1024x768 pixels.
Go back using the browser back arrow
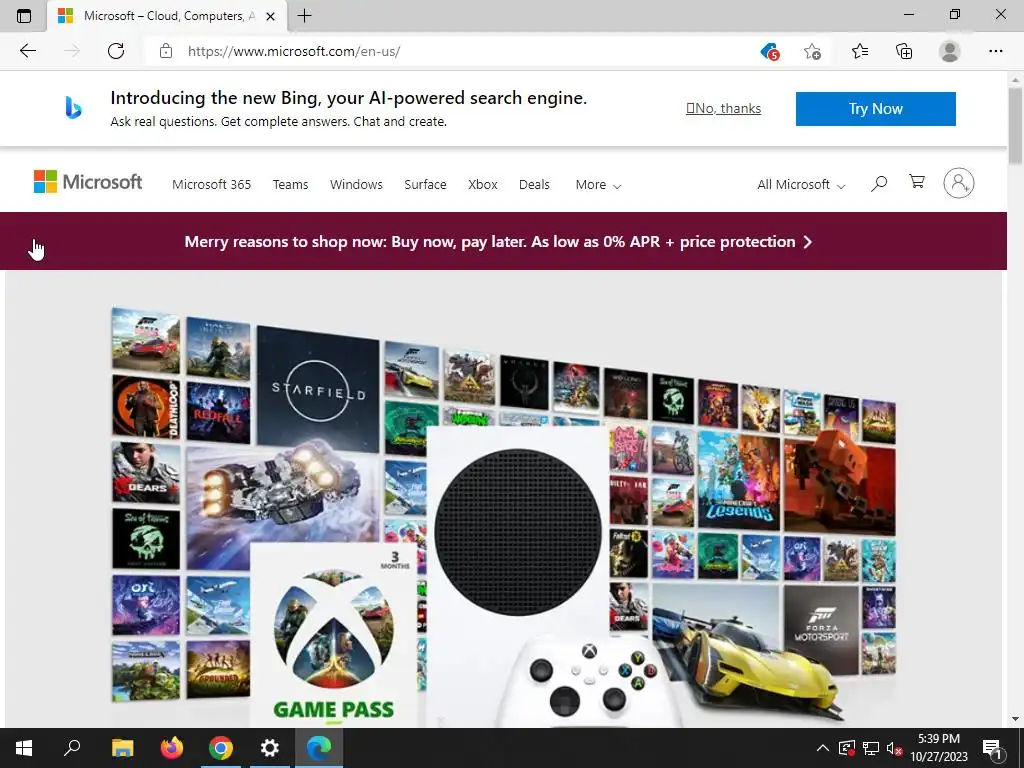(27, 51)
